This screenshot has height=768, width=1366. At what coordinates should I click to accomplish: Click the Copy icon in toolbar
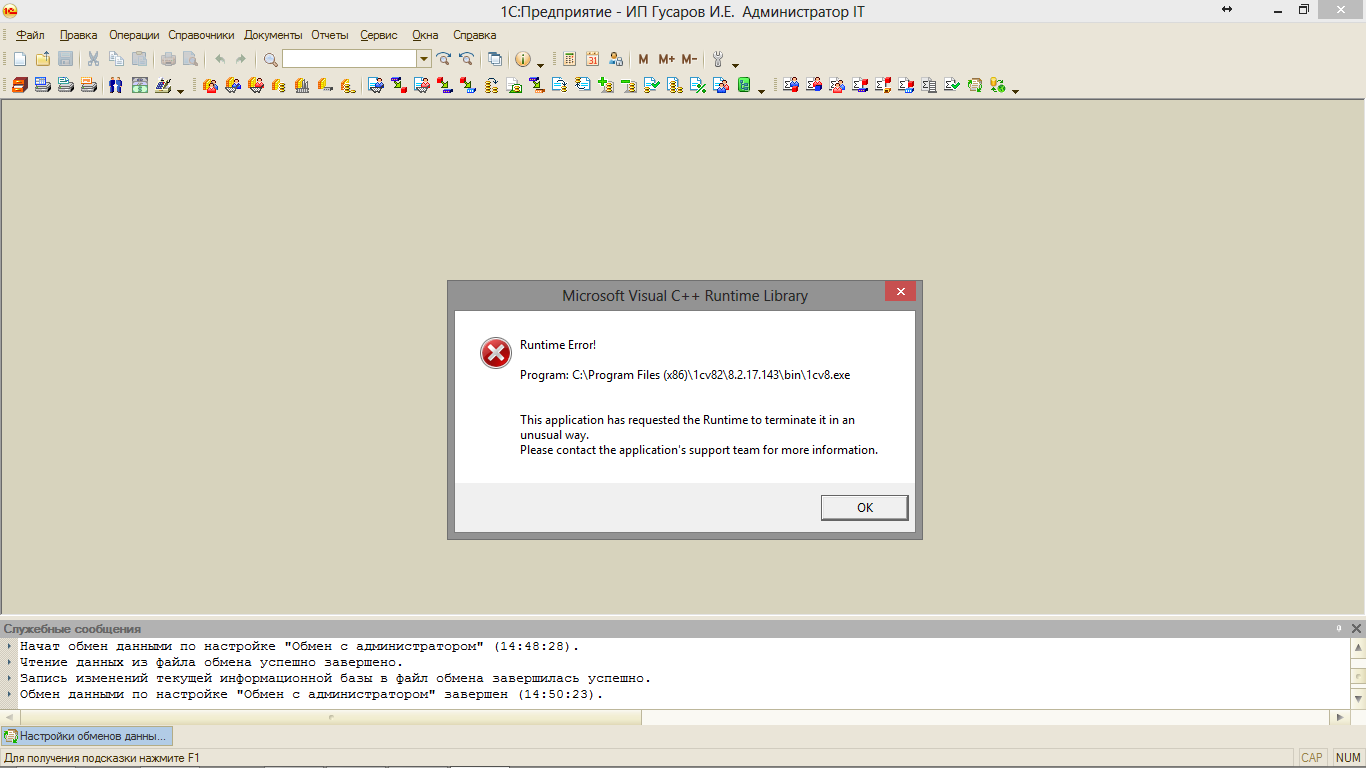click(116, 59)
